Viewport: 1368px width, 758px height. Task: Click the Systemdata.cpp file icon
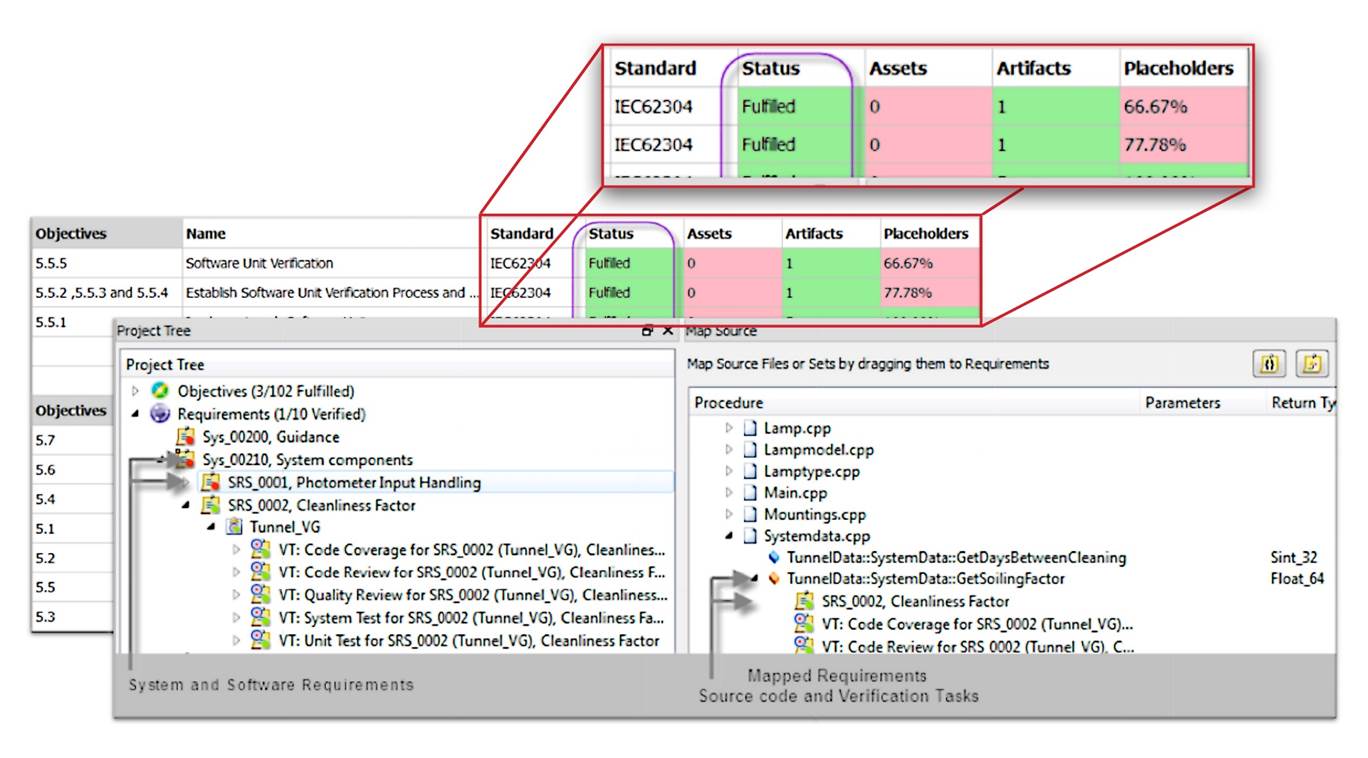[750, 536]
